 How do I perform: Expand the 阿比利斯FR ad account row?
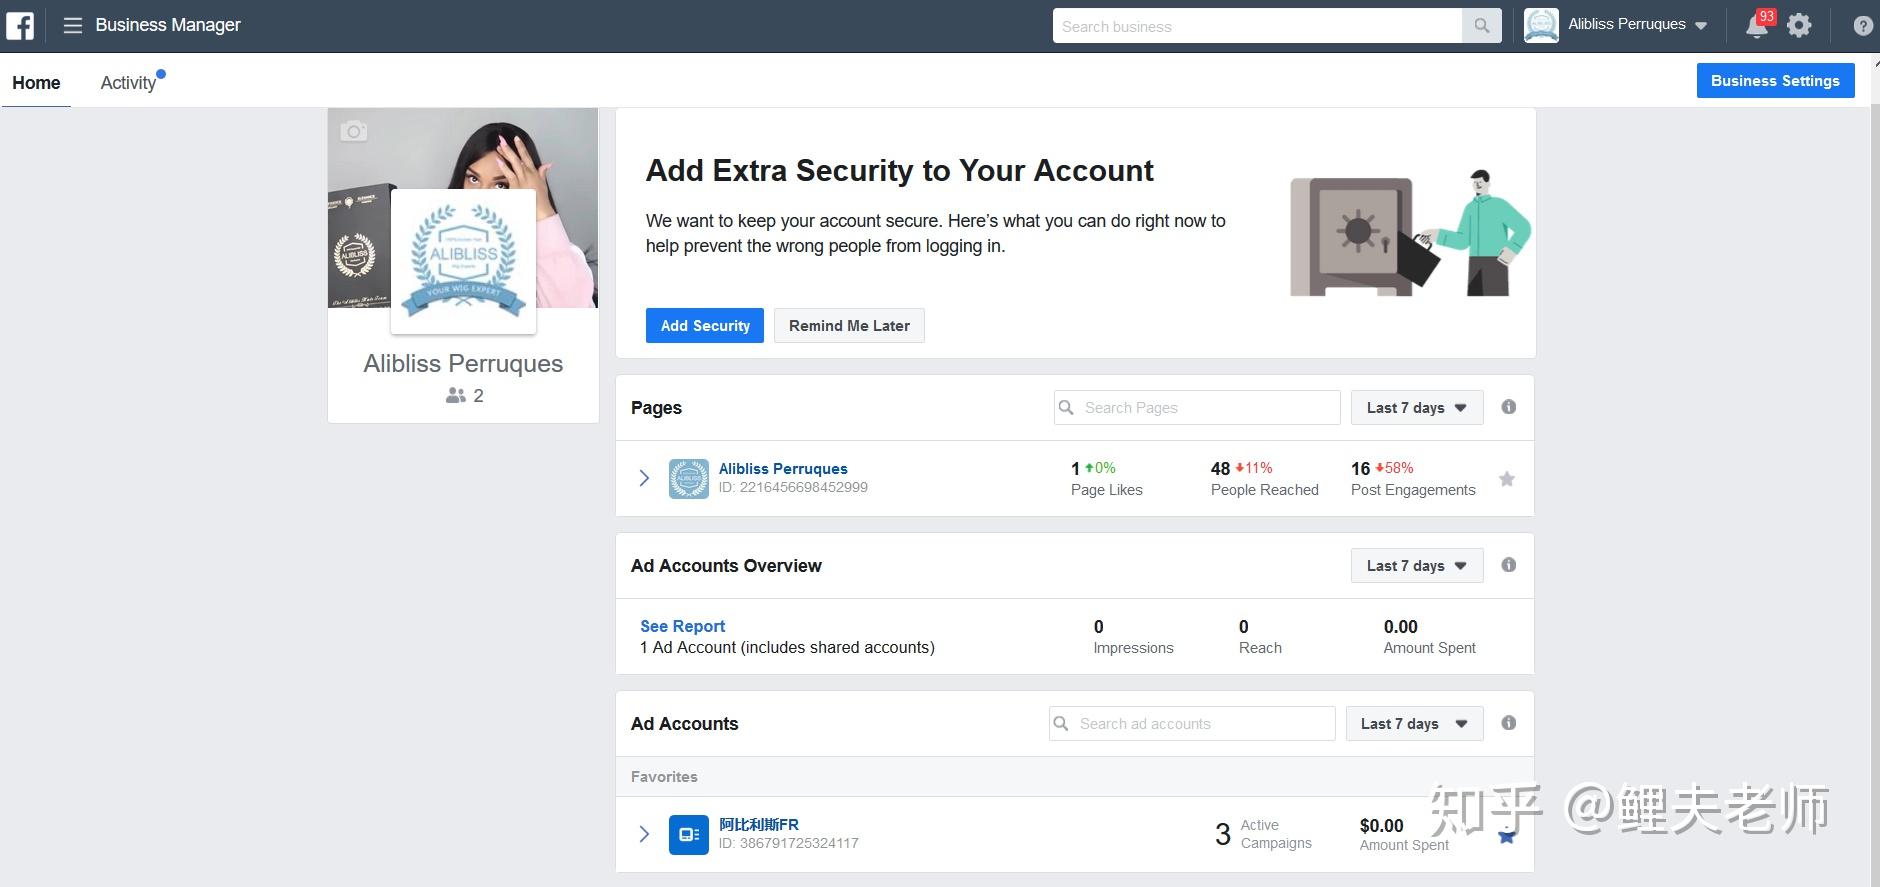point(644,834)
